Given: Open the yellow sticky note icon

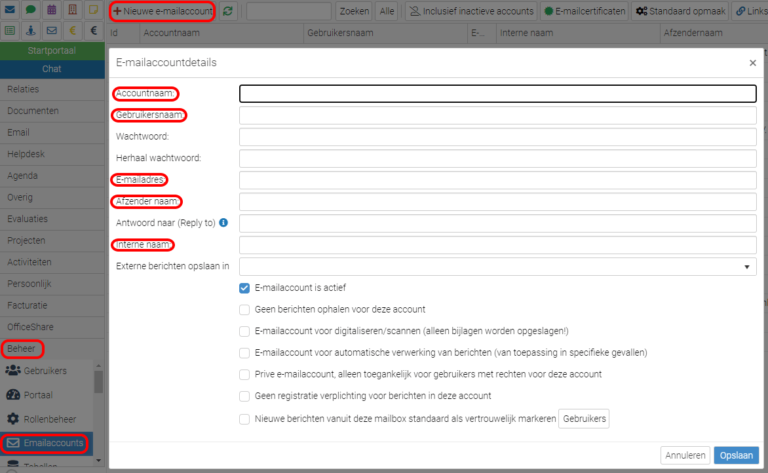Looking at the screenshot, I should coord(93,10).
